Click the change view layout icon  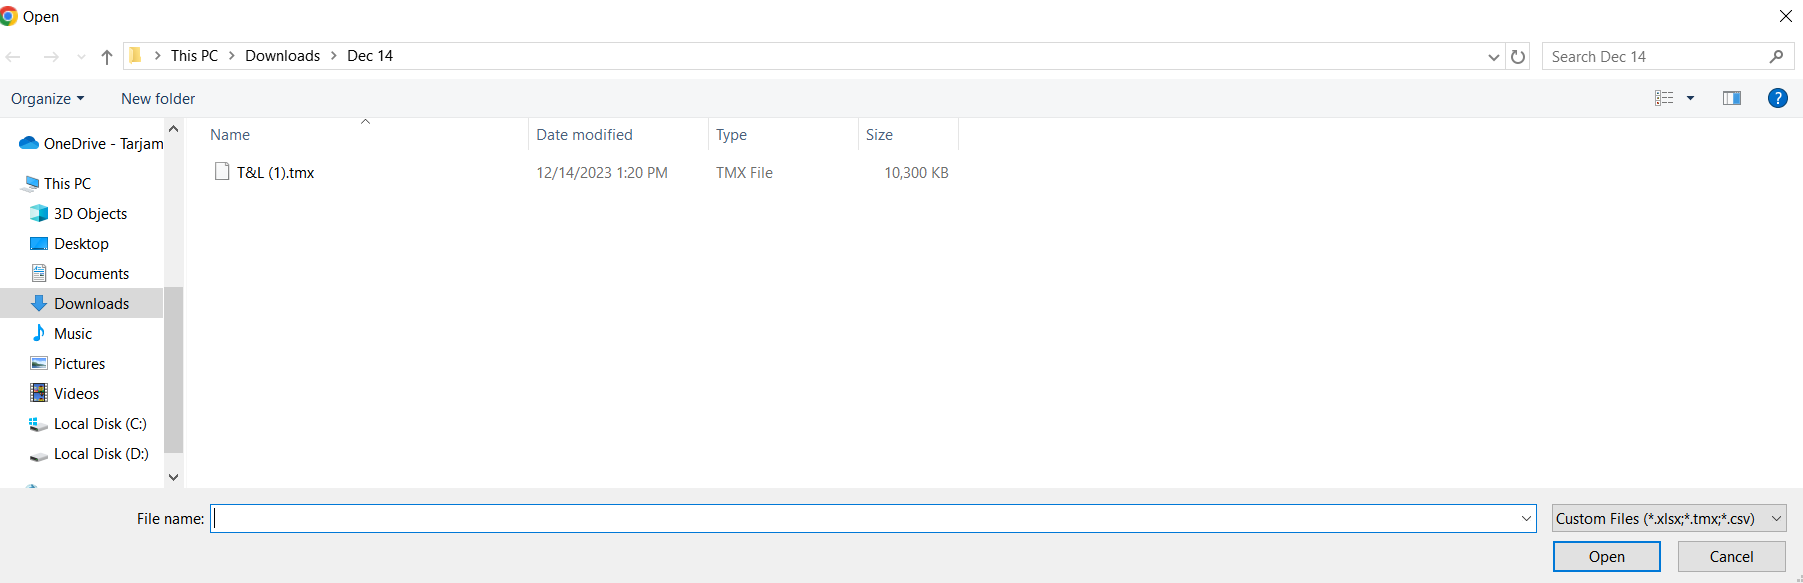(x=1664, y=98)
